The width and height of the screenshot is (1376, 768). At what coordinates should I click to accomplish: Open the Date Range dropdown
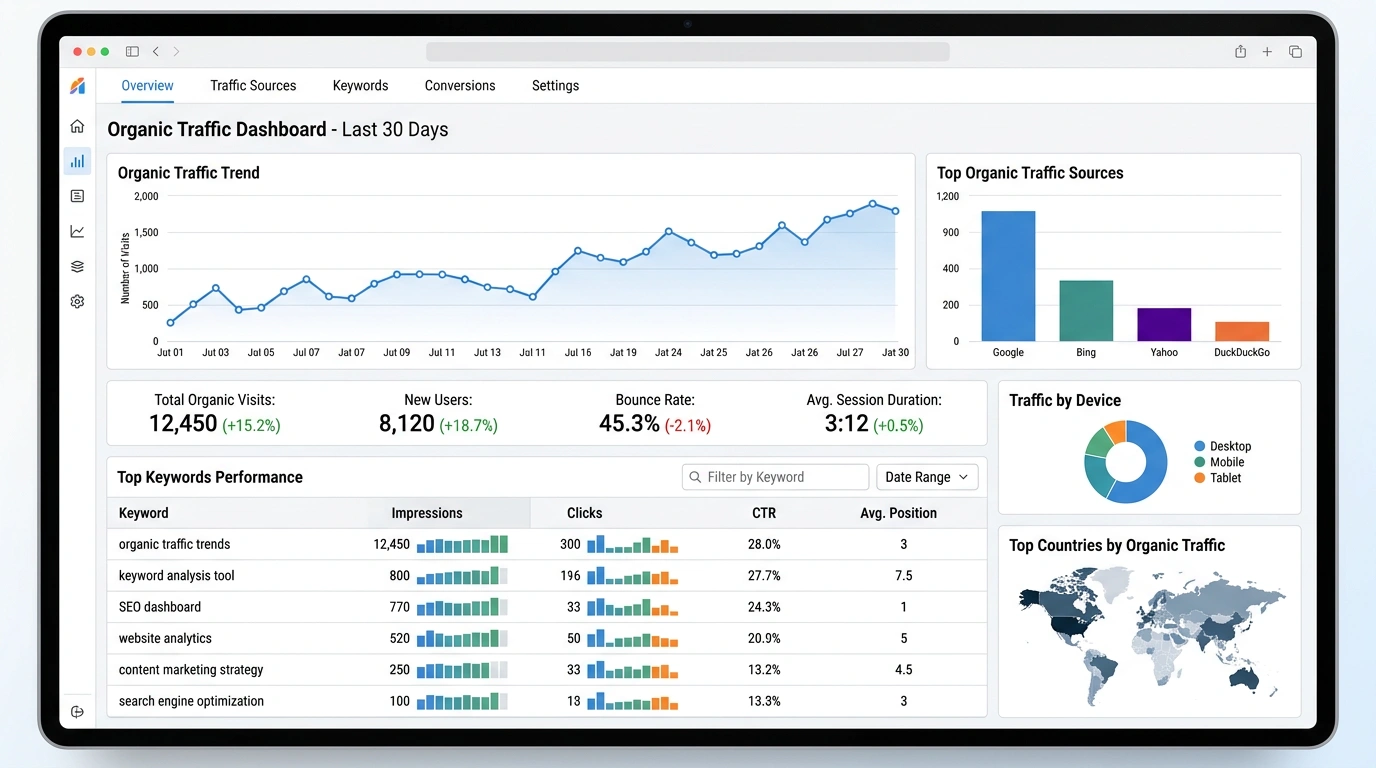[927, 477]
